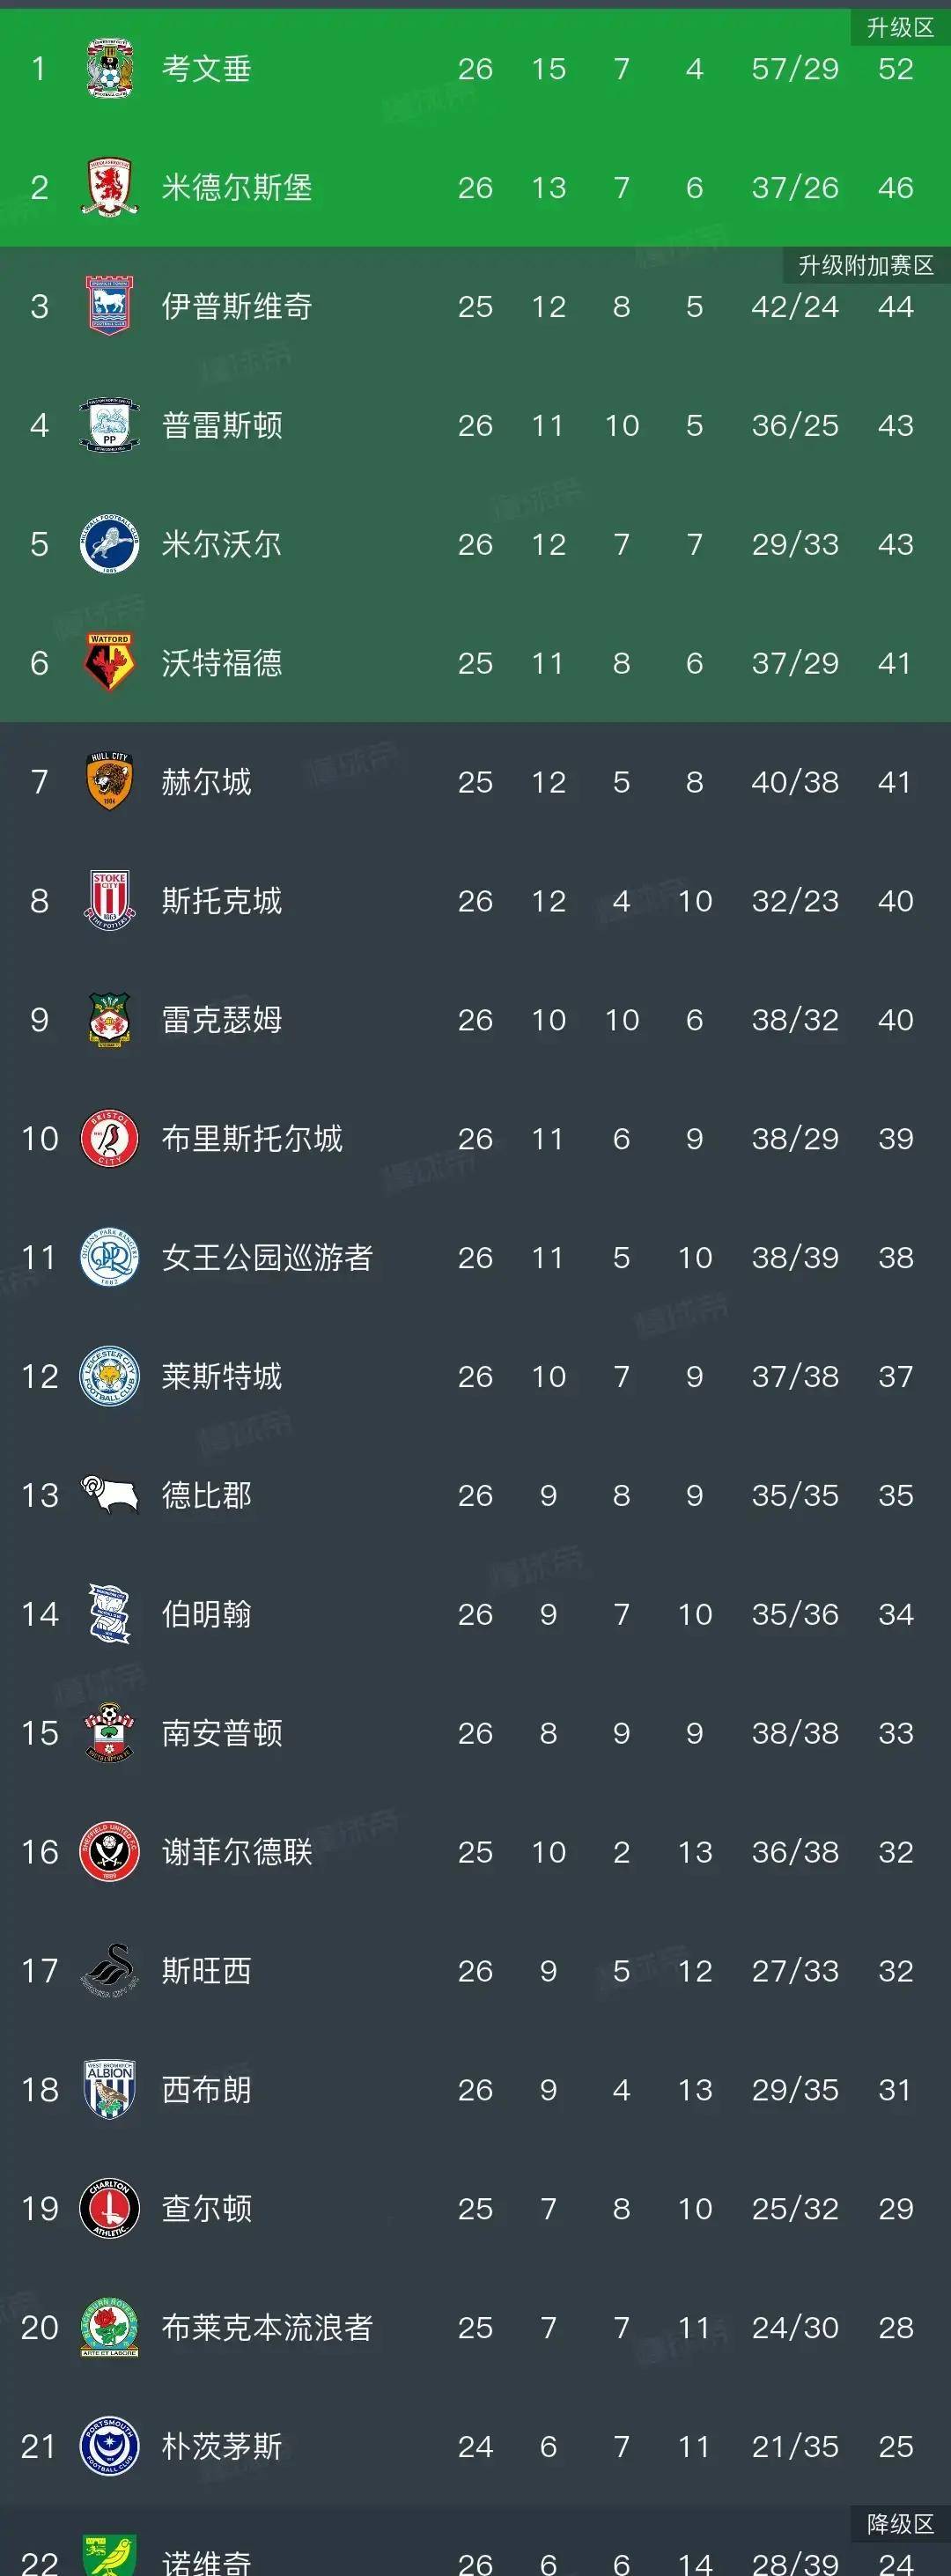The width and height of the screenshot is (951, 2576).
Task: Tap the Hull City tiger crest
Action: 109,781
